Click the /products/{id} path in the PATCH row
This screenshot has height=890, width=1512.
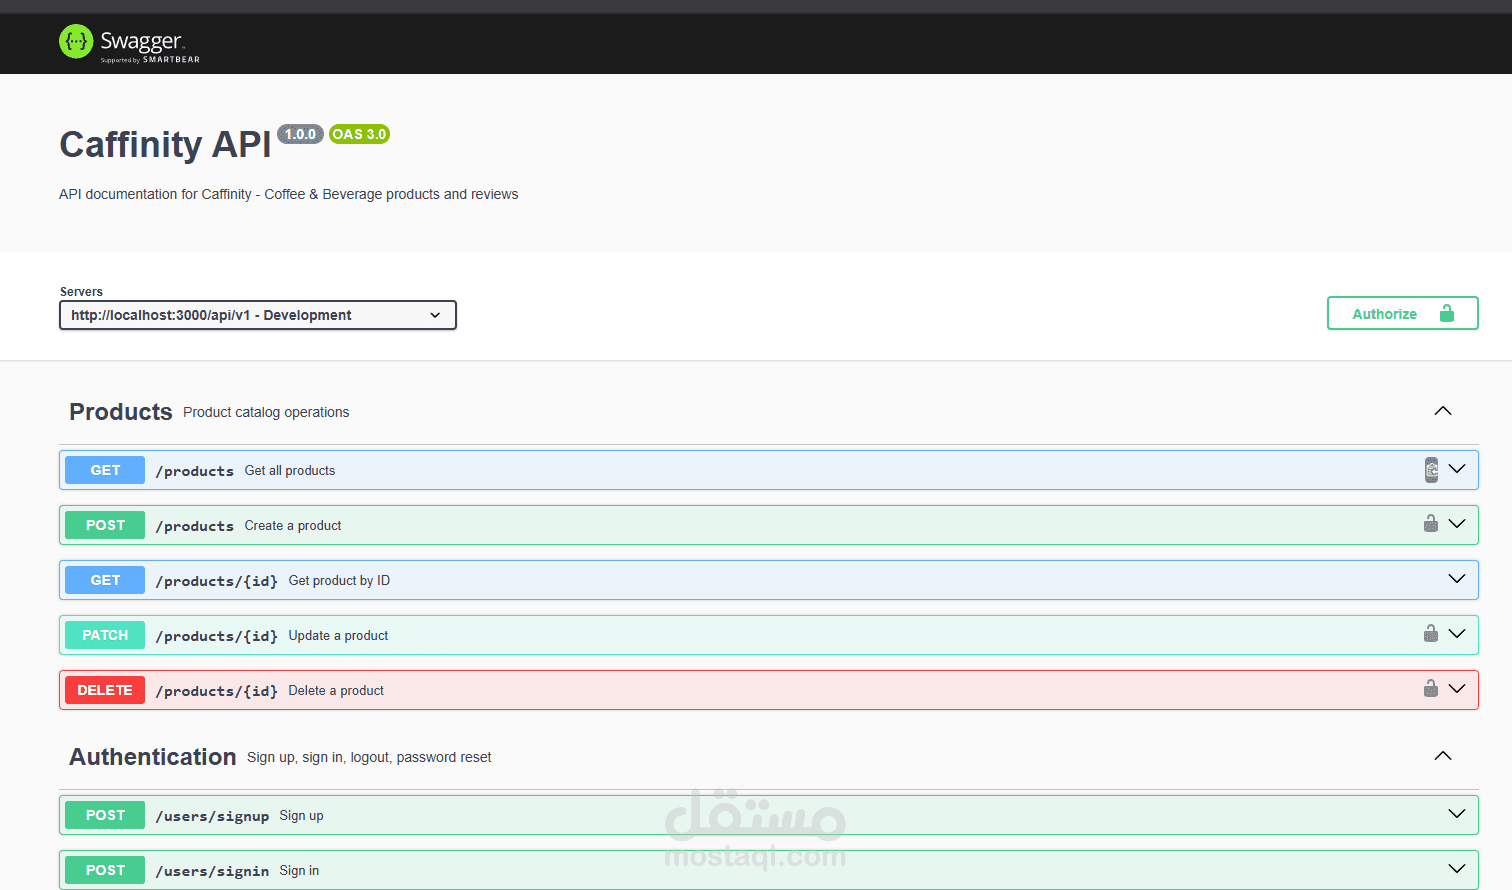click(x=216, y=636)
